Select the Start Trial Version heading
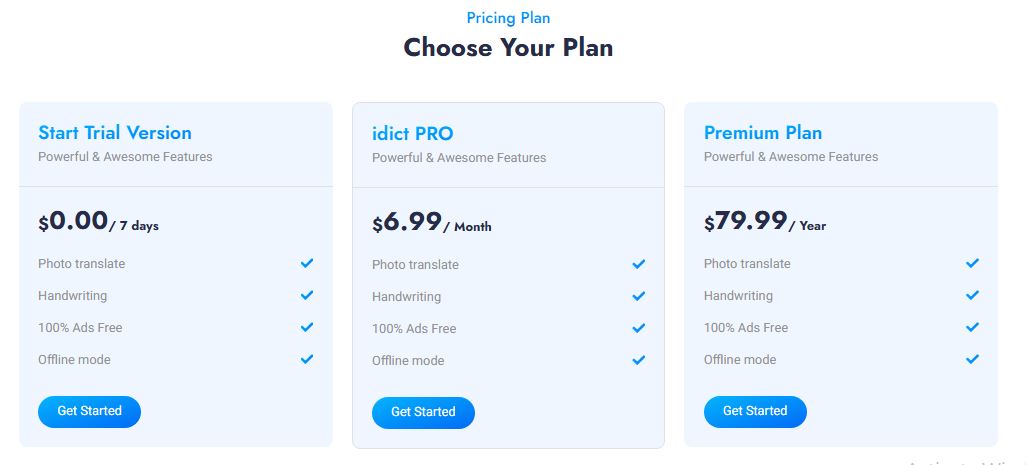This screenshot has width=1026, height=465. coord(115,133)
